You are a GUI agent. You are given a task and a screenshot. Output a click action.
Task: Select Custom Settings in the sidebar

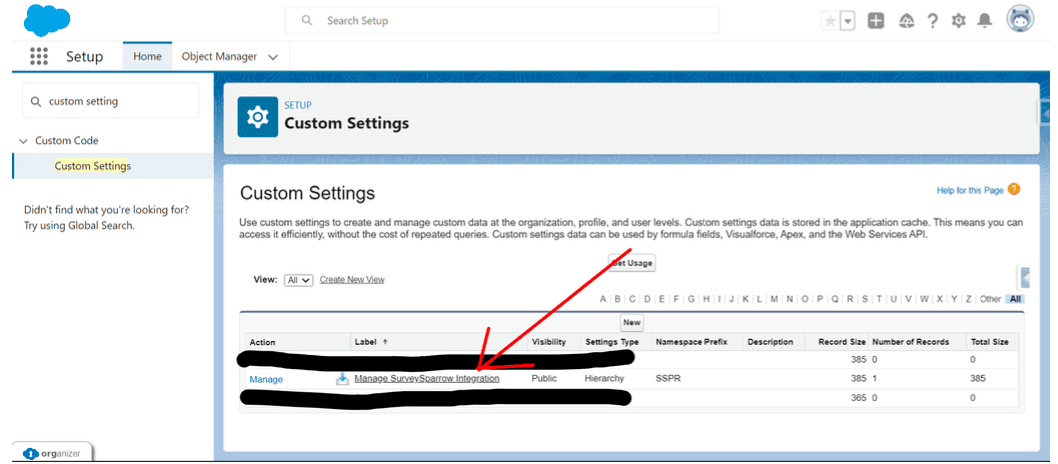tap(92, 166)
